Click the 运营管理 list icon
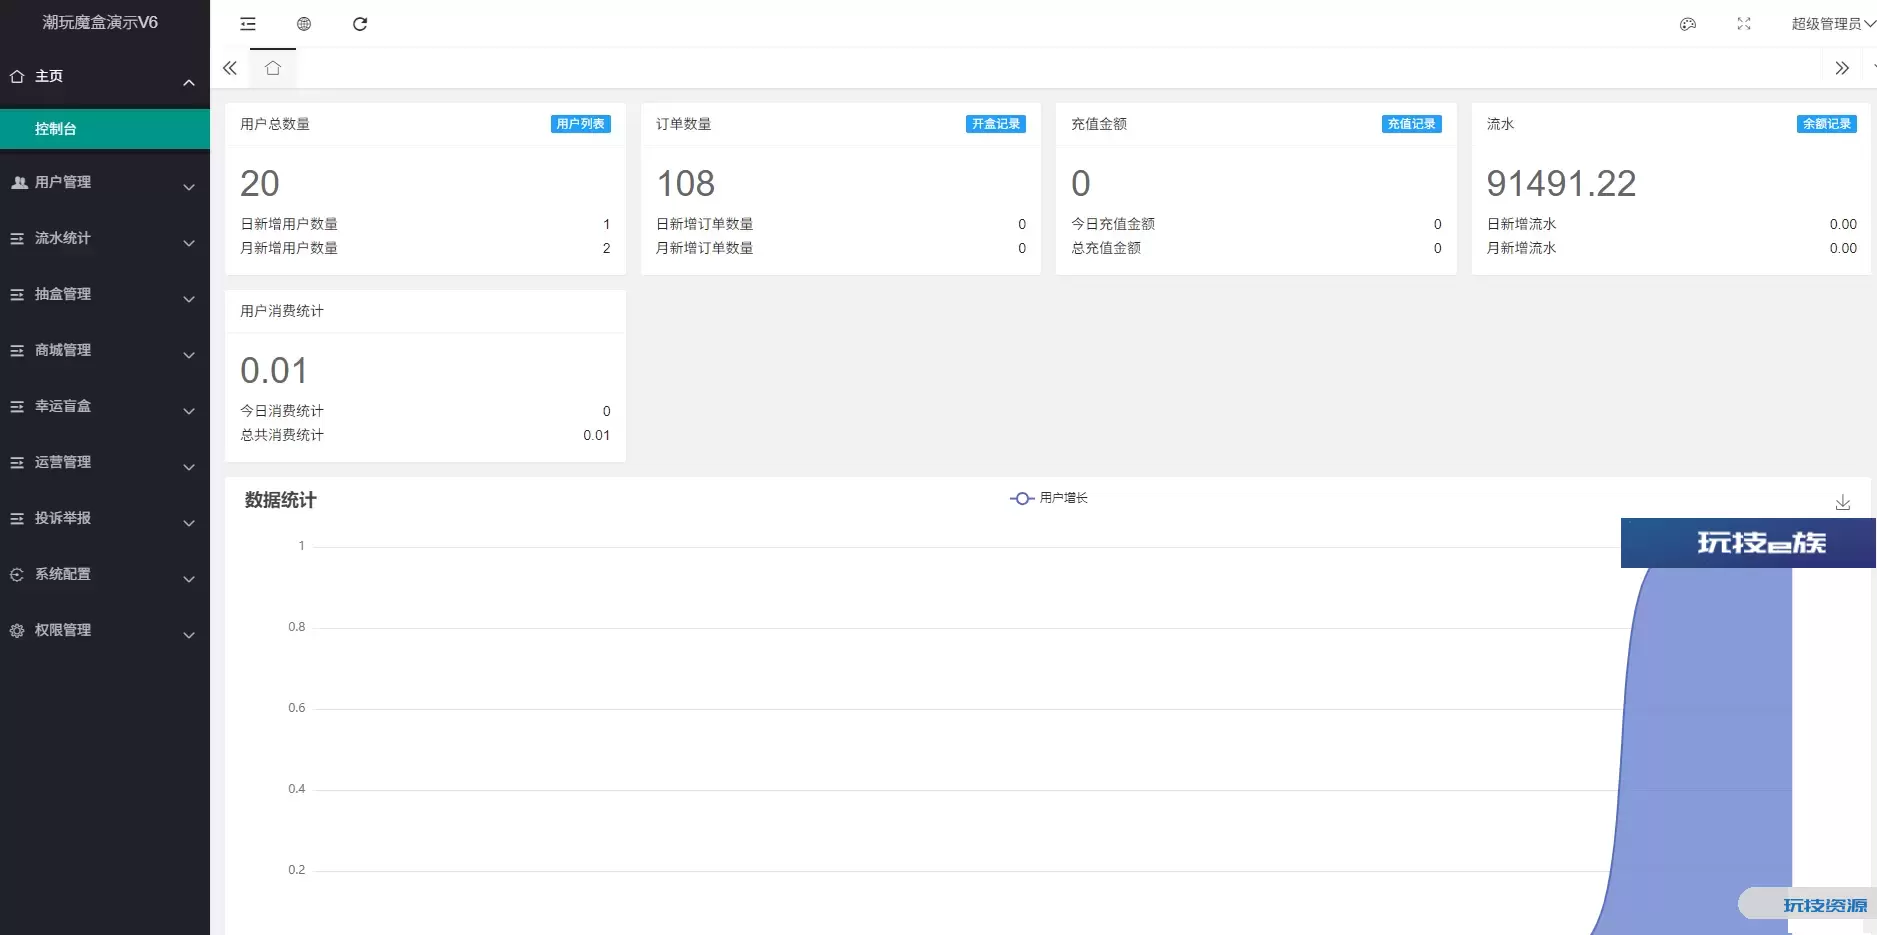Viewport: 1877px width, 935px height. 17,462
